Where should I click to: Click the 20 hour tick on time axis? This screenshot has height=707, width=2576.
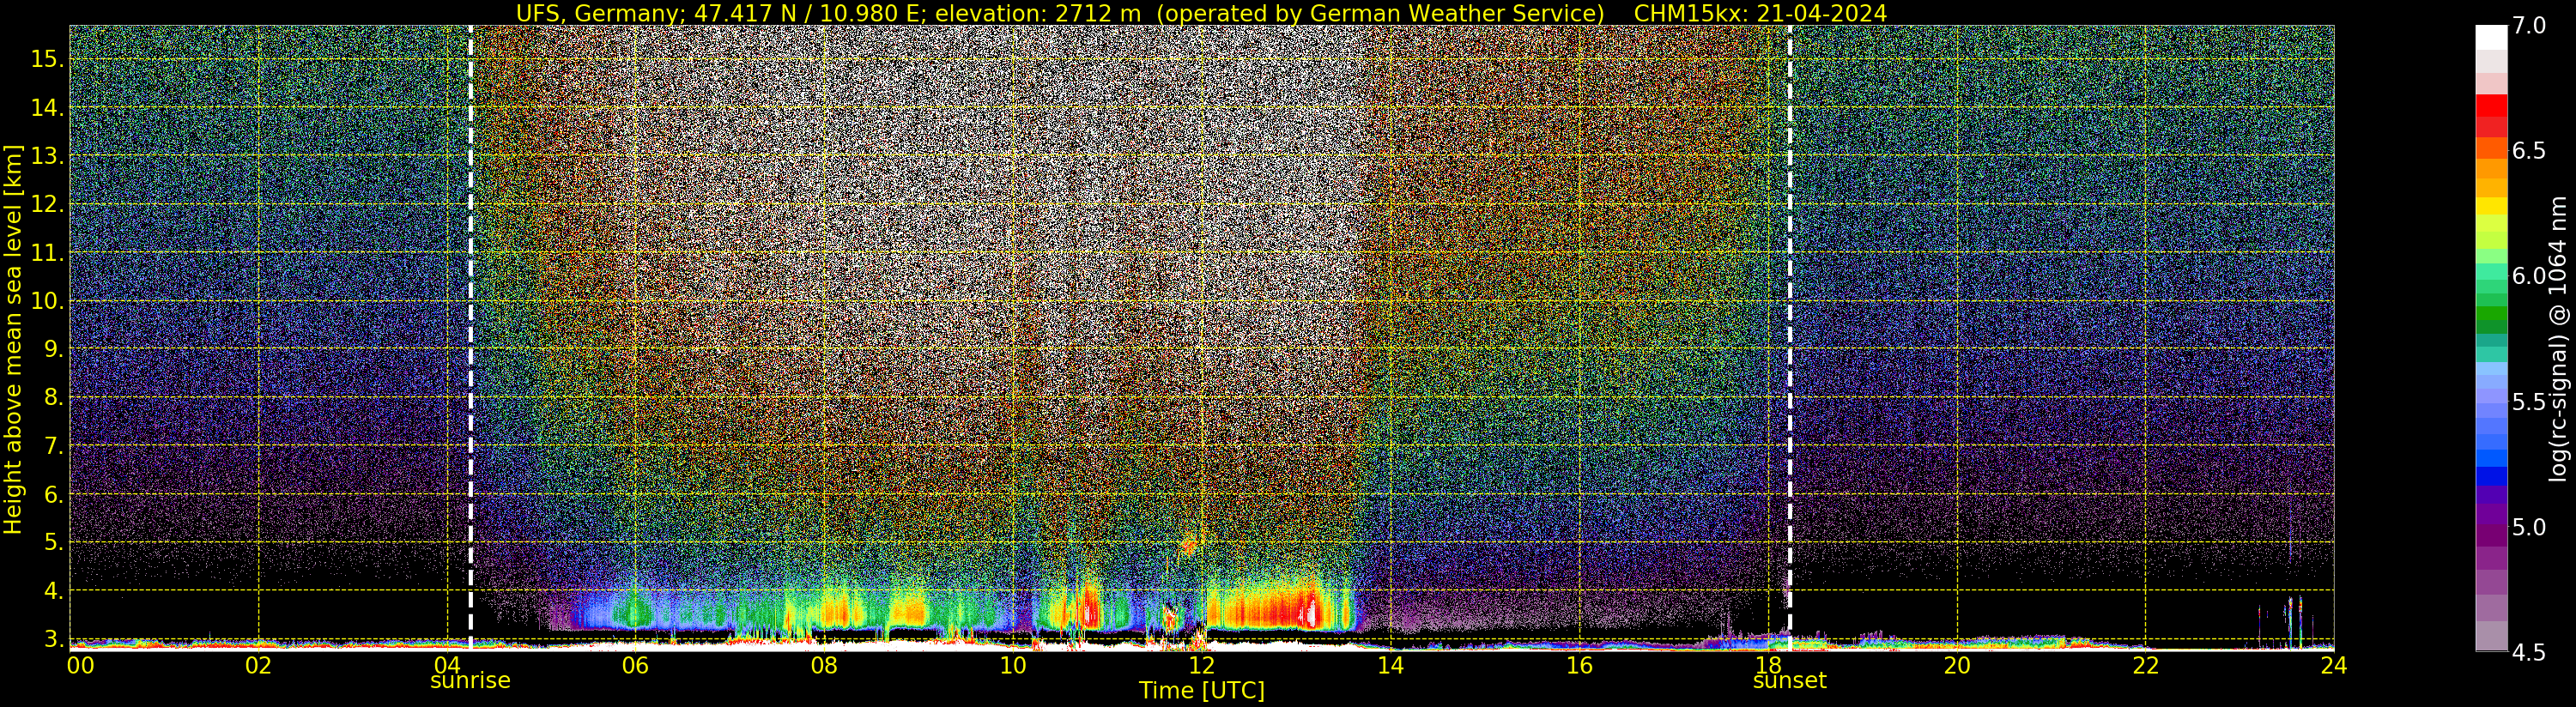point(1957,665)
